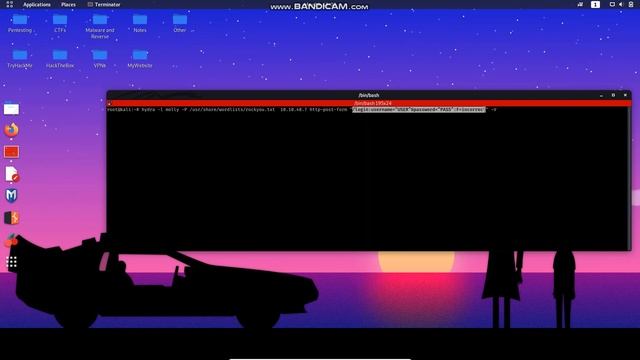Launch Firefox from the dock

pos(11,130)
